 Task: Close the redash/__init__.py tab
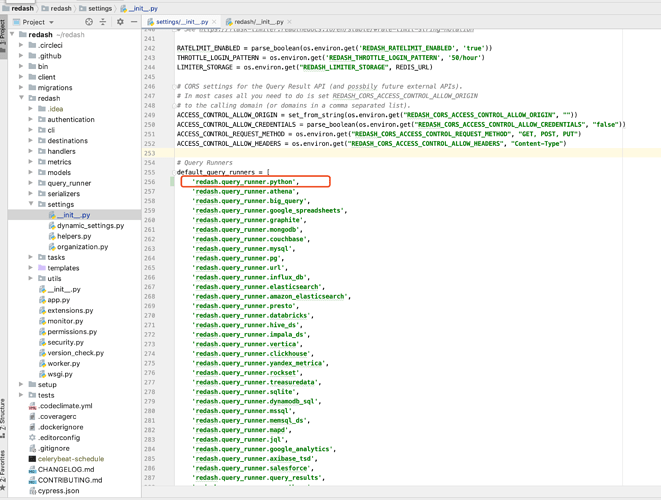click(289, 22)
